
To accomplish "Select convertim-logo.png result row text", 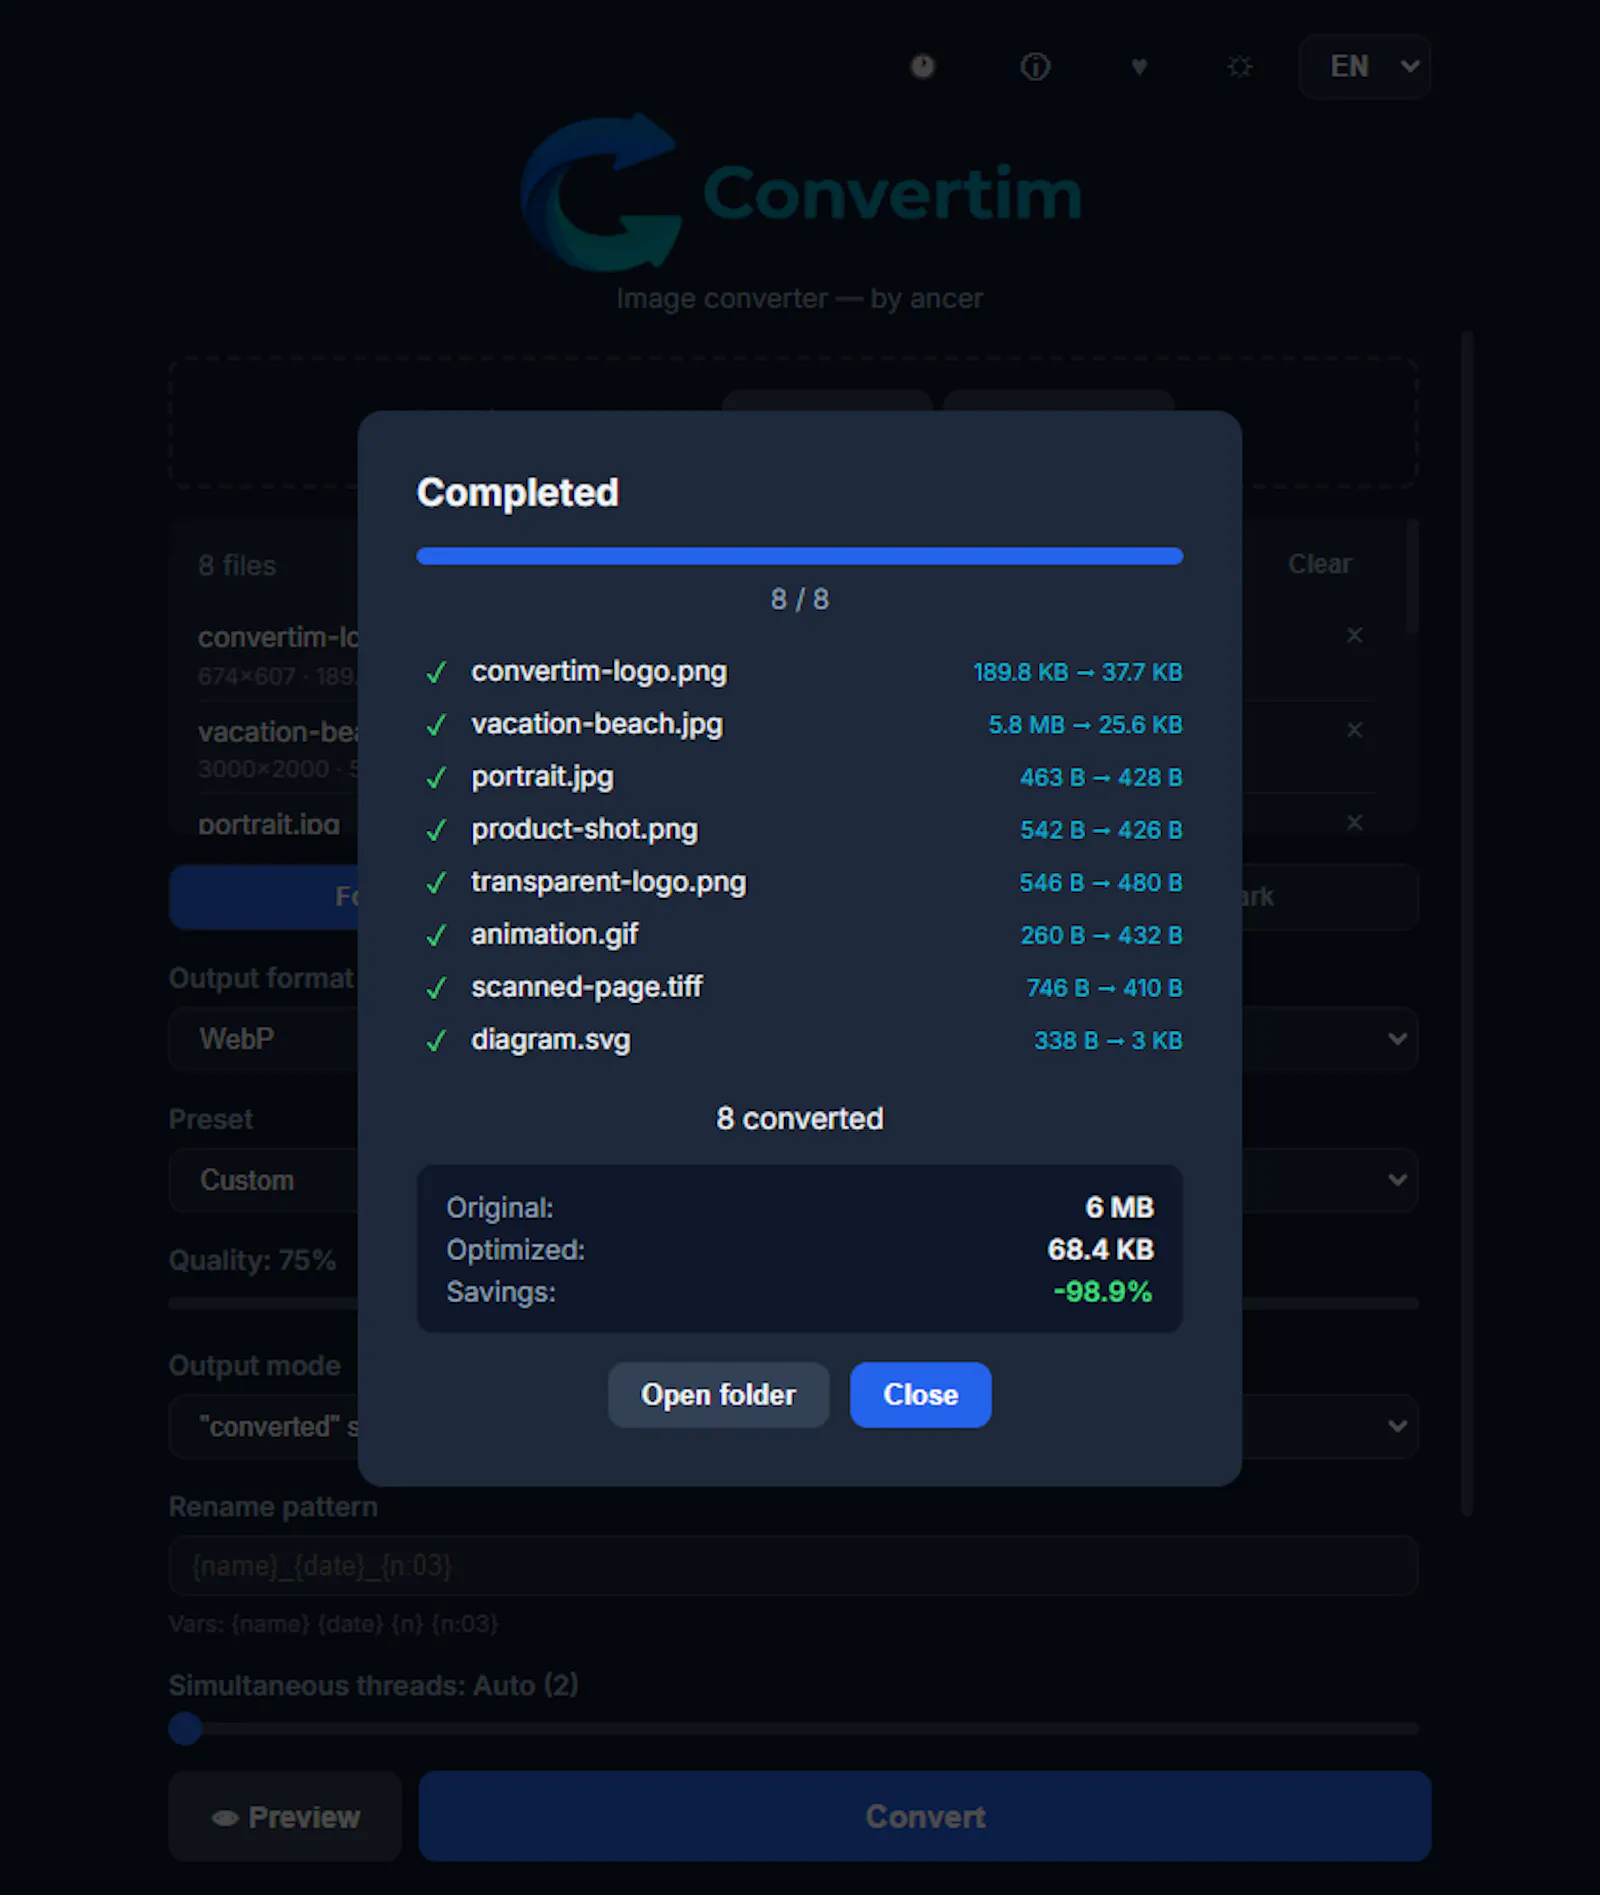I will 599,671.
